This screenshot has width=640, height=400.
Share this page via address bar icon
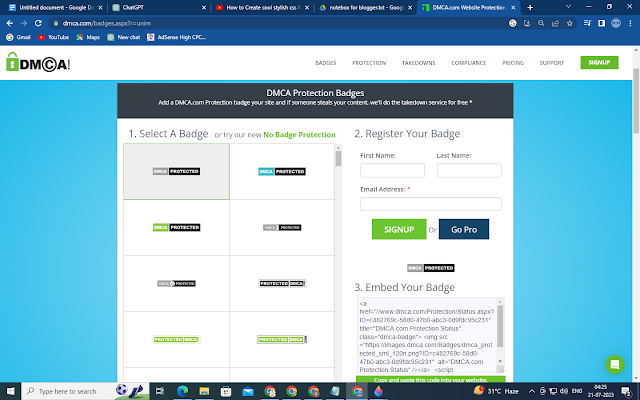[x=555, y=23]
